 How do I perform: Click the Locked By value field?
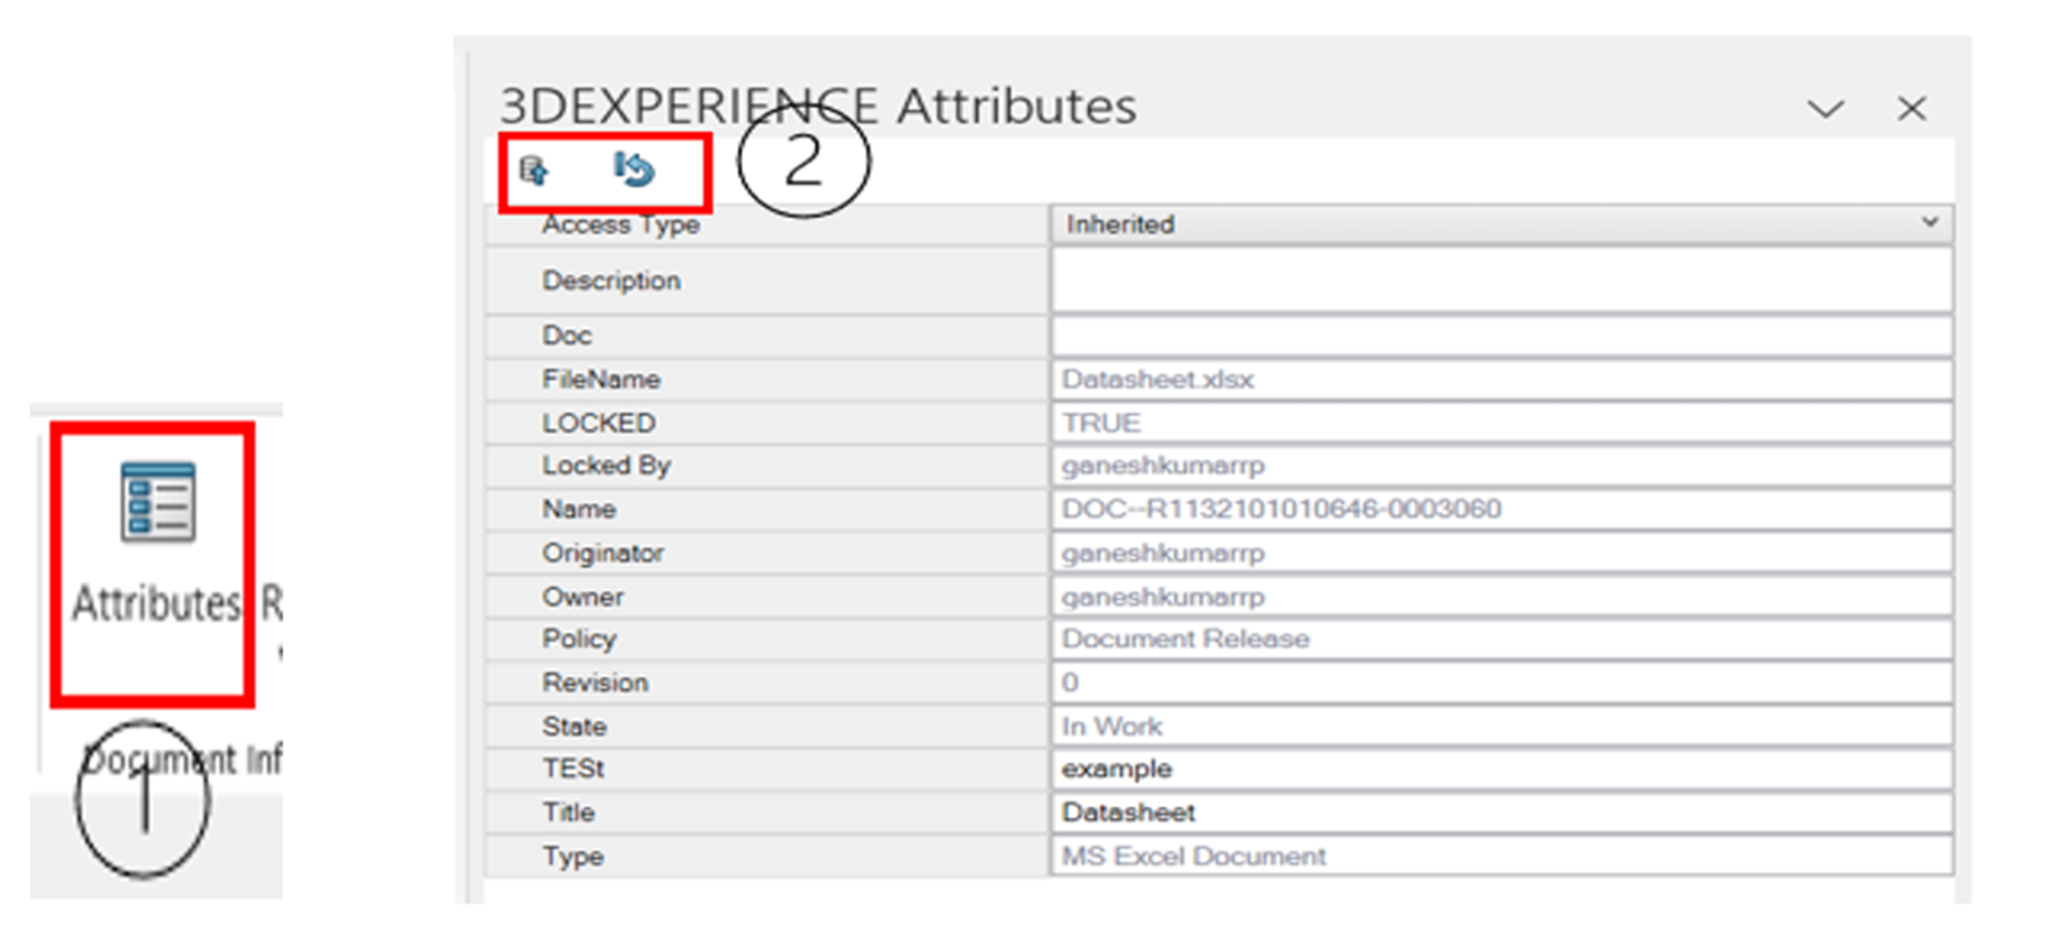click(x=1501, y=466)
